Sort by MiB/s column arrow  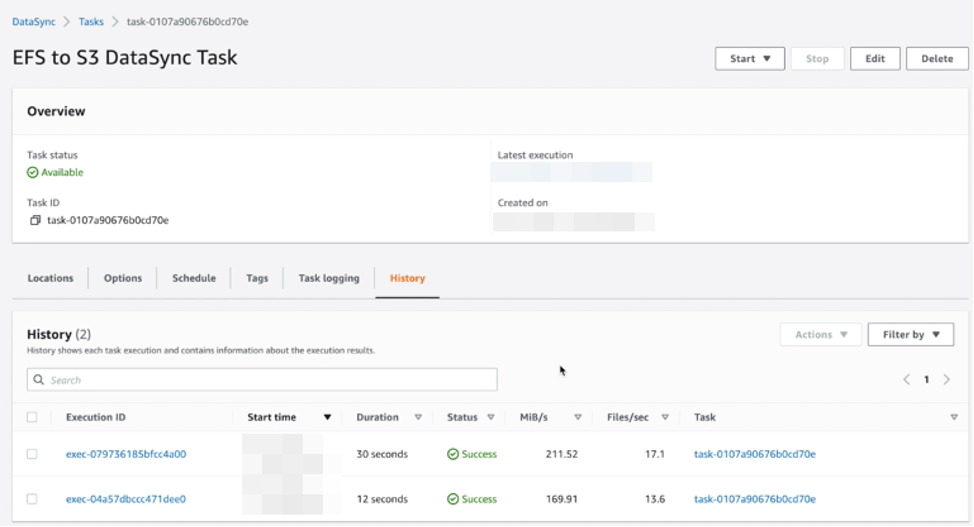coord(578,417)
